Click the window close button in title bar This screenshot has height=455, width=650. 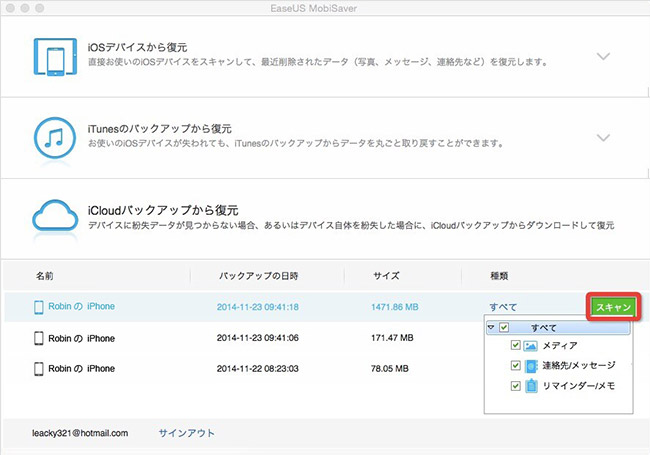[10, 8]
